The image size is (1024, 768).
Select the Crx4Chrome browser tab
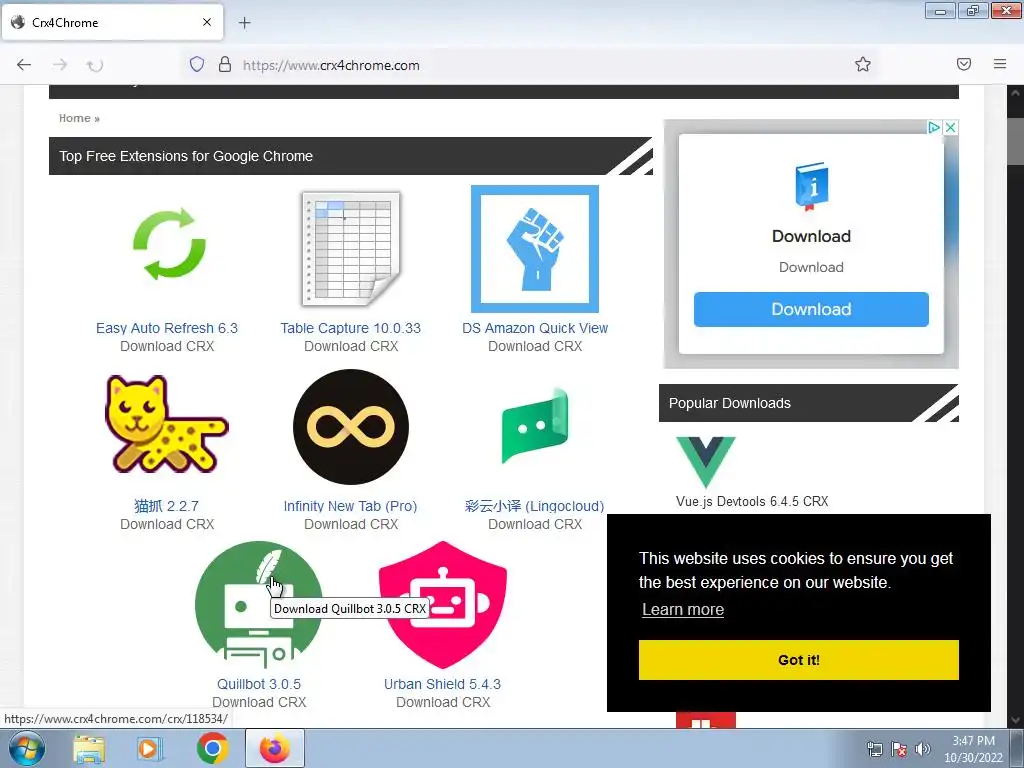[112, 22]
